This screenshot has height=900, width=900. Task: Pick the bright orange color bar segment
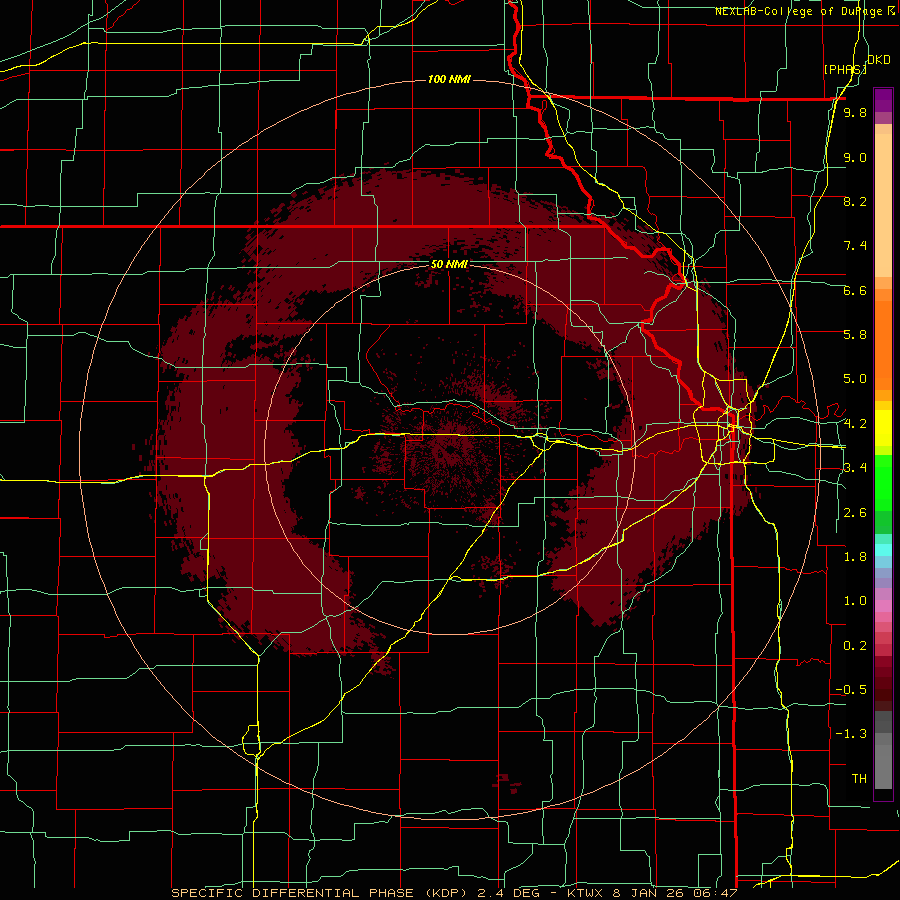pyautogui.click(x=883, y=344)
